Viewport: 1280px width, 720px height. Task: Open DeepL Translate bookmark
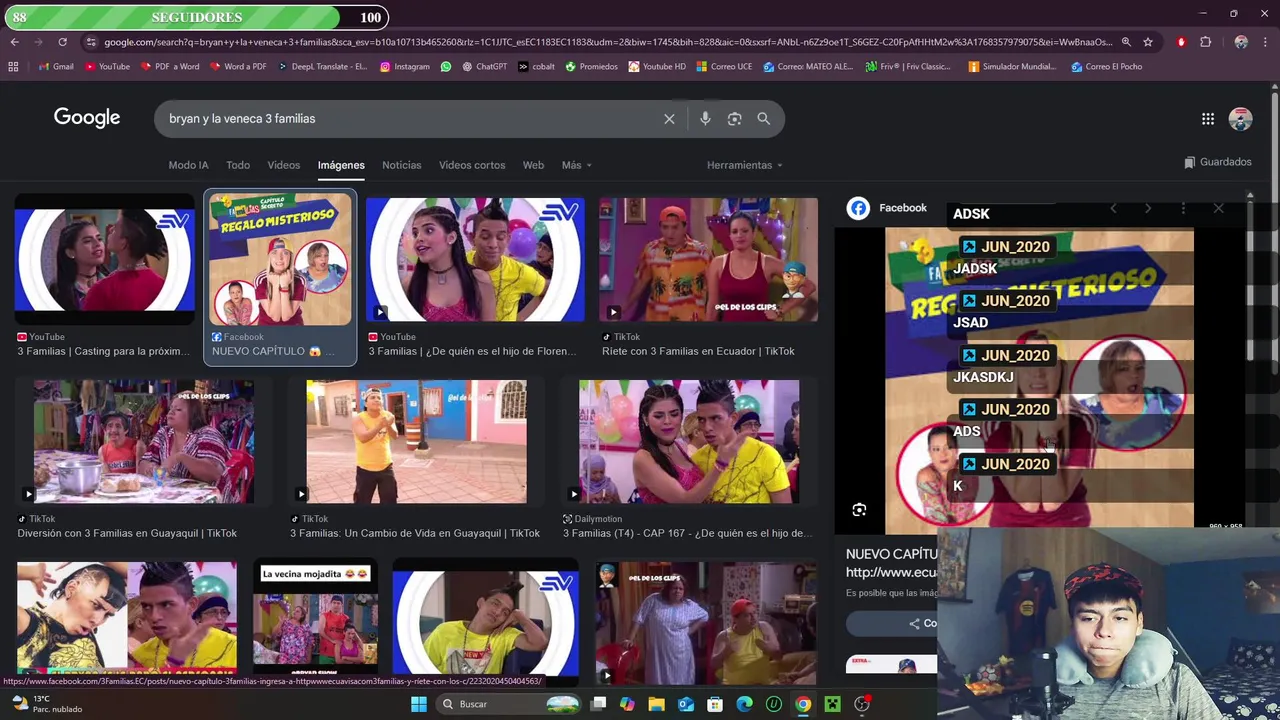pos(321,67)
